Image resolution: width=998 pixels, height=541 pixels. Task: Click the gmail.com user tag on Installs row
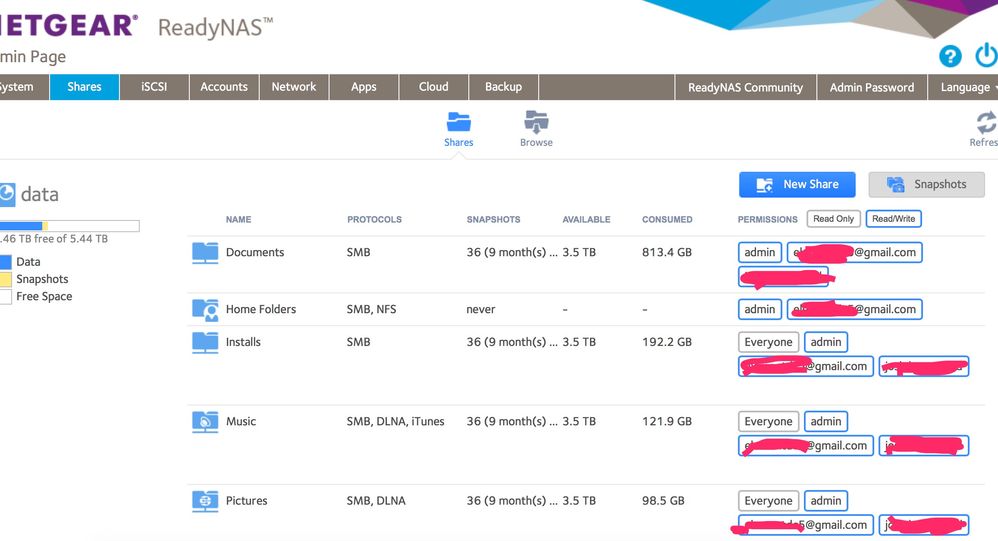coord(806,367)
